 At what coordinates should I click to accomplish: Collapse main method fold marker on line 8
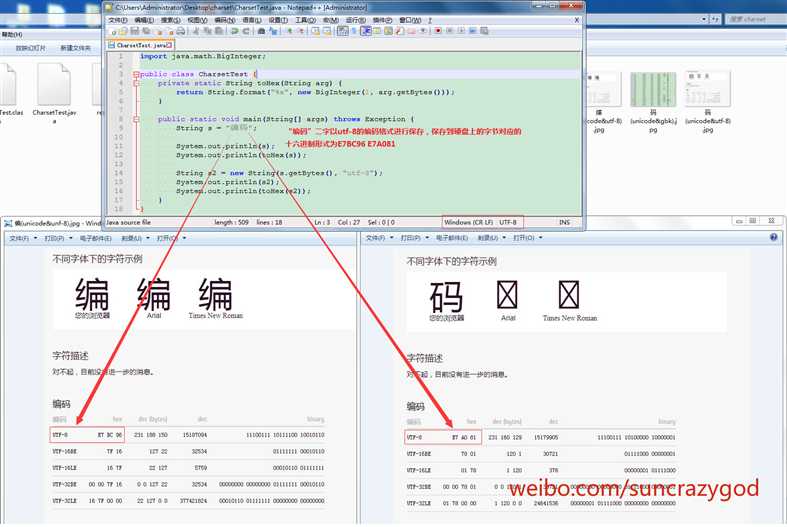[136, 119]
